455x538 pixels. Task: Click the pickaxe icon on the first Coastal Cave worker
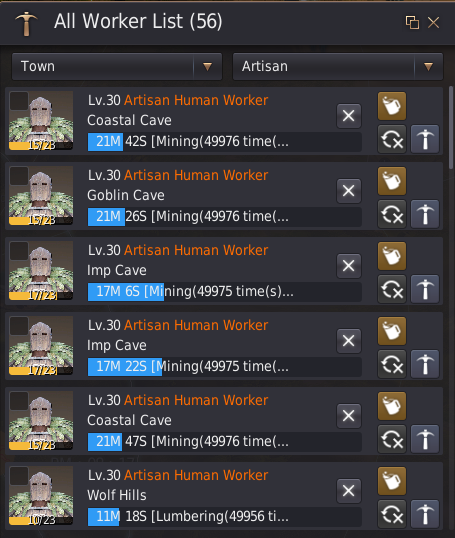(425, 139)
